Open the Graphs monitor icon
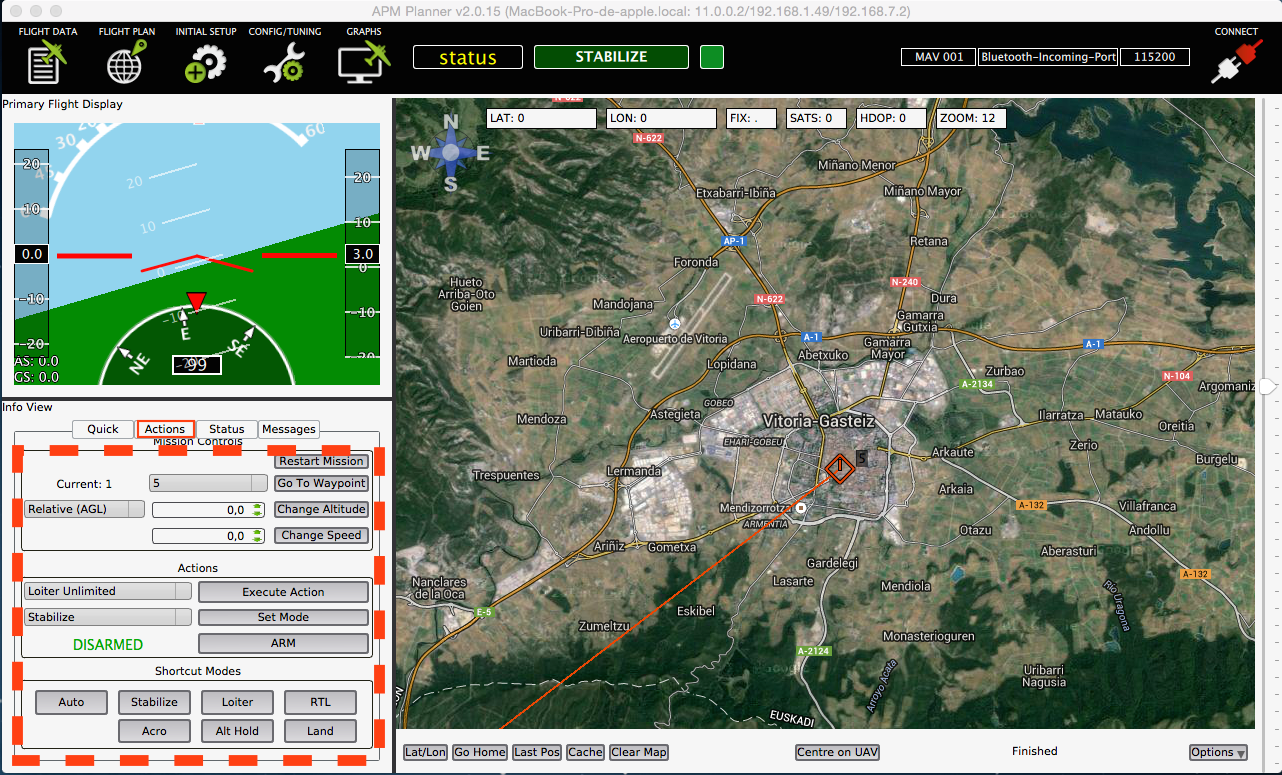Screen dimensions: 1282x775 point(363,63)
